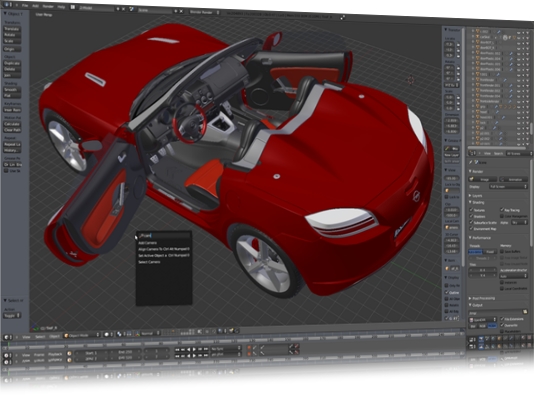Viewport: 534px width, 395px height.
Task: Click the viewport shading sphere icon
Action: coord(107,334)
